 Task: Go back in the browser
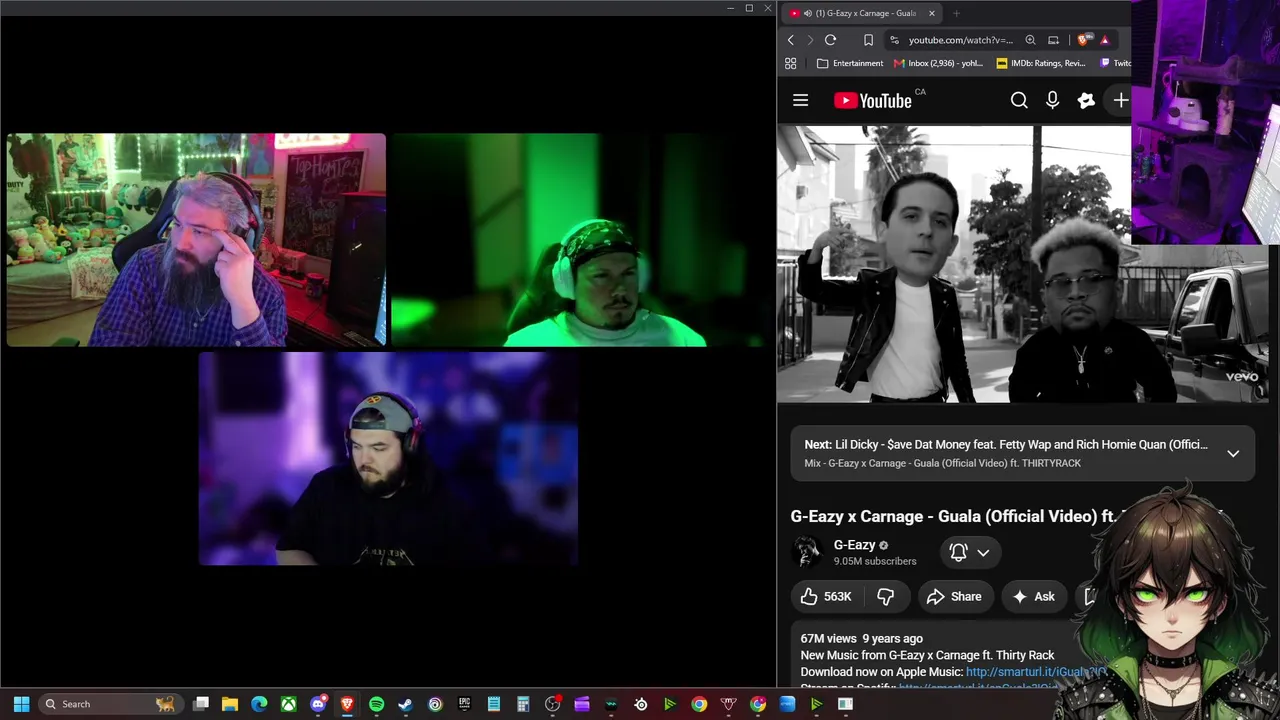click(x=791, y=40)
